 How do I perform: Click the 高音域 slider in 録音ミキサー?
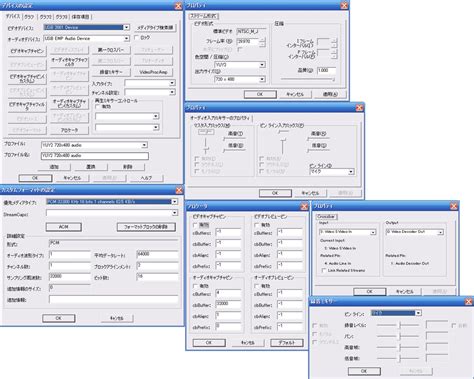point(398,347)
